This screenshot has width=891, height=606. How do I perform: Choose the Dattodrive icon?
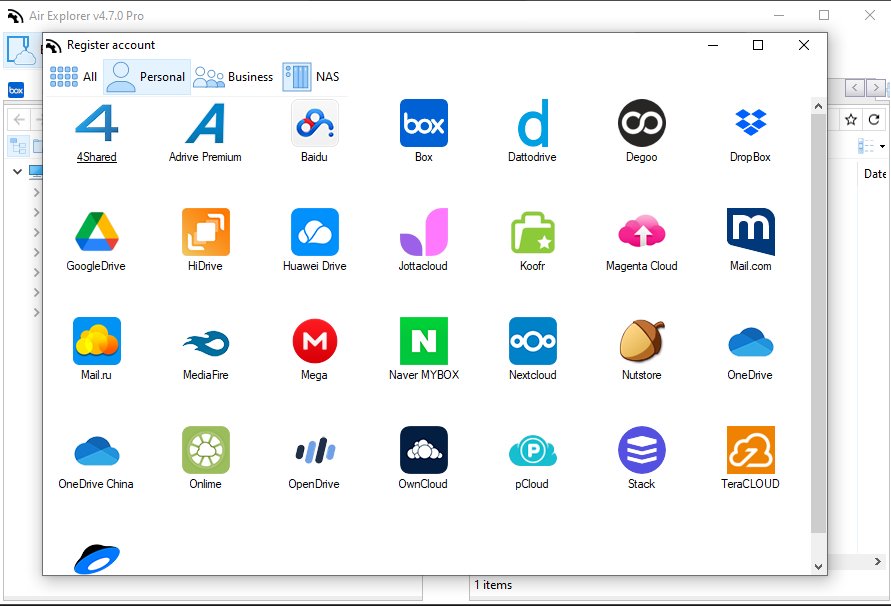(533, 123)
